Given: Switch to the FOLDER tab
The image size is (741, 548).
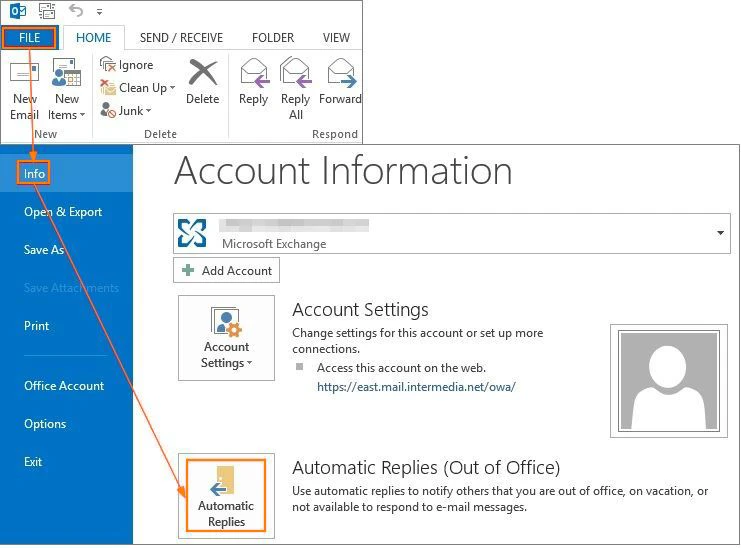Looking at the screenshot, I should [273, 38].
